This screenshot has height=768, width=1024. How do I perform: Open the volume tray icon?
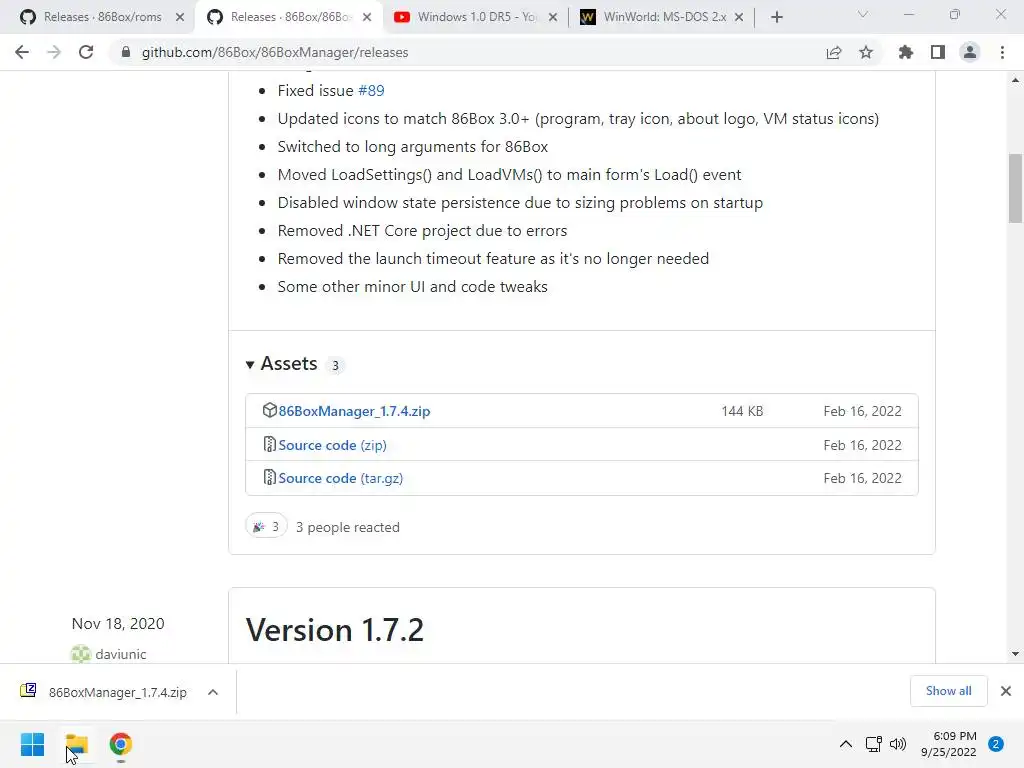(898, 744)
